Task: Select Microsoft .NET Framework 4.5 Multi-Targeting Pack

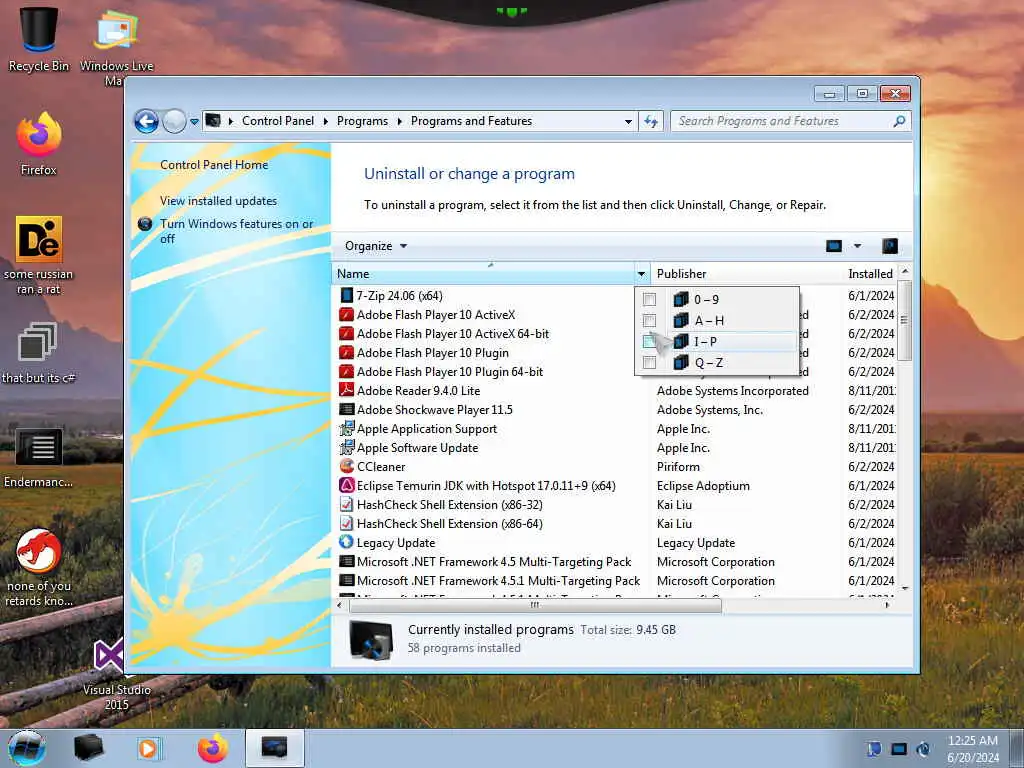Action: pyautogui.click(x=494, y=562)
